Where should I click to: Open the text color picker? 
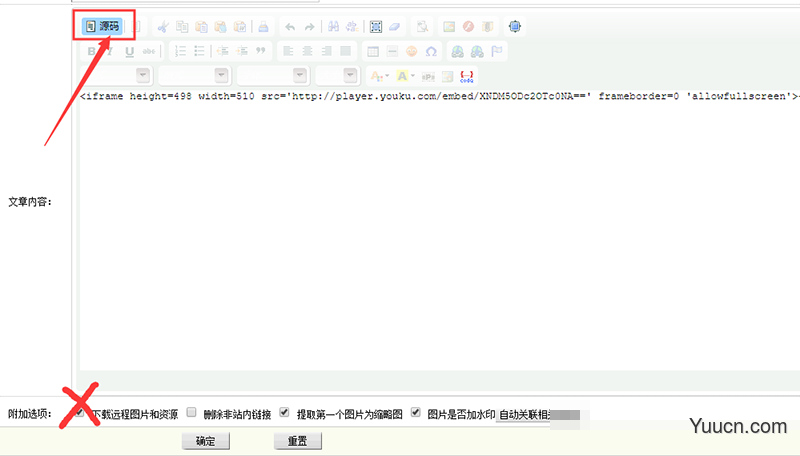[380, 76]
